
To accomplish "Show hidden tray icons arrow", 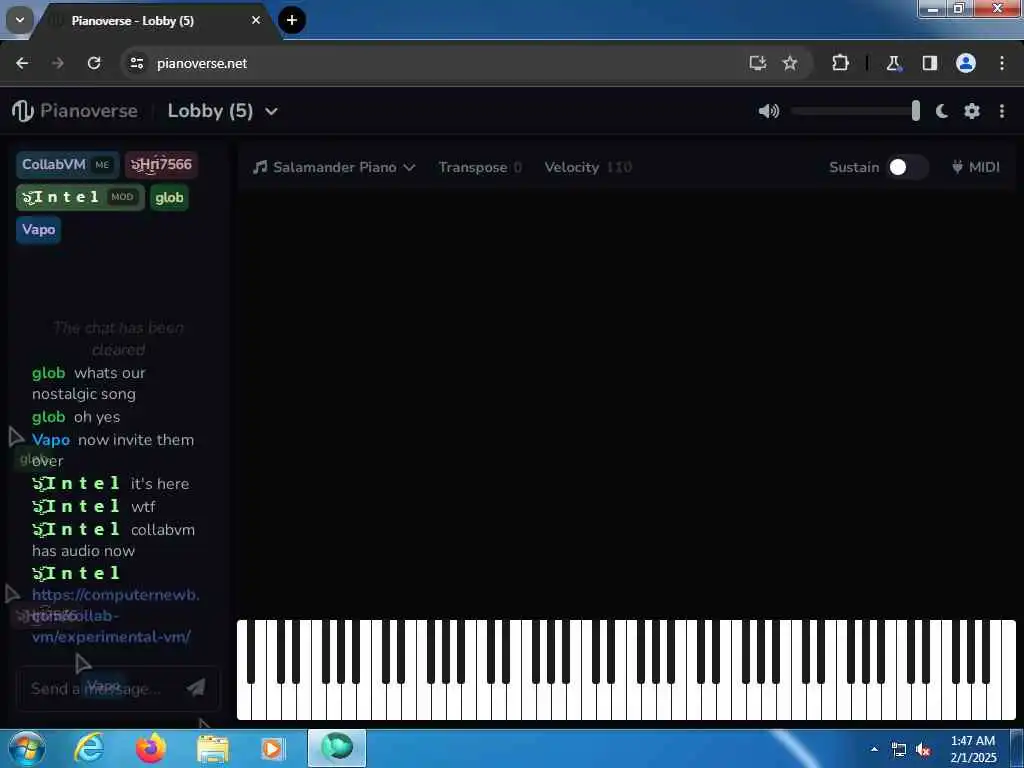I will click(874, 749).
